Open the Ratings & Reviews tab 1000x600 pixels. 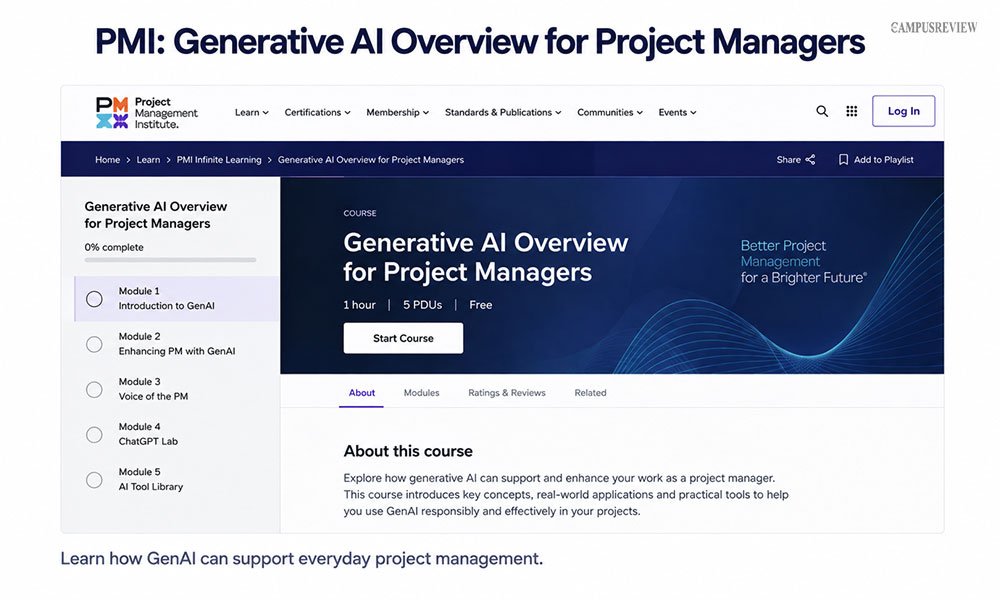click(x=507, y=393)
